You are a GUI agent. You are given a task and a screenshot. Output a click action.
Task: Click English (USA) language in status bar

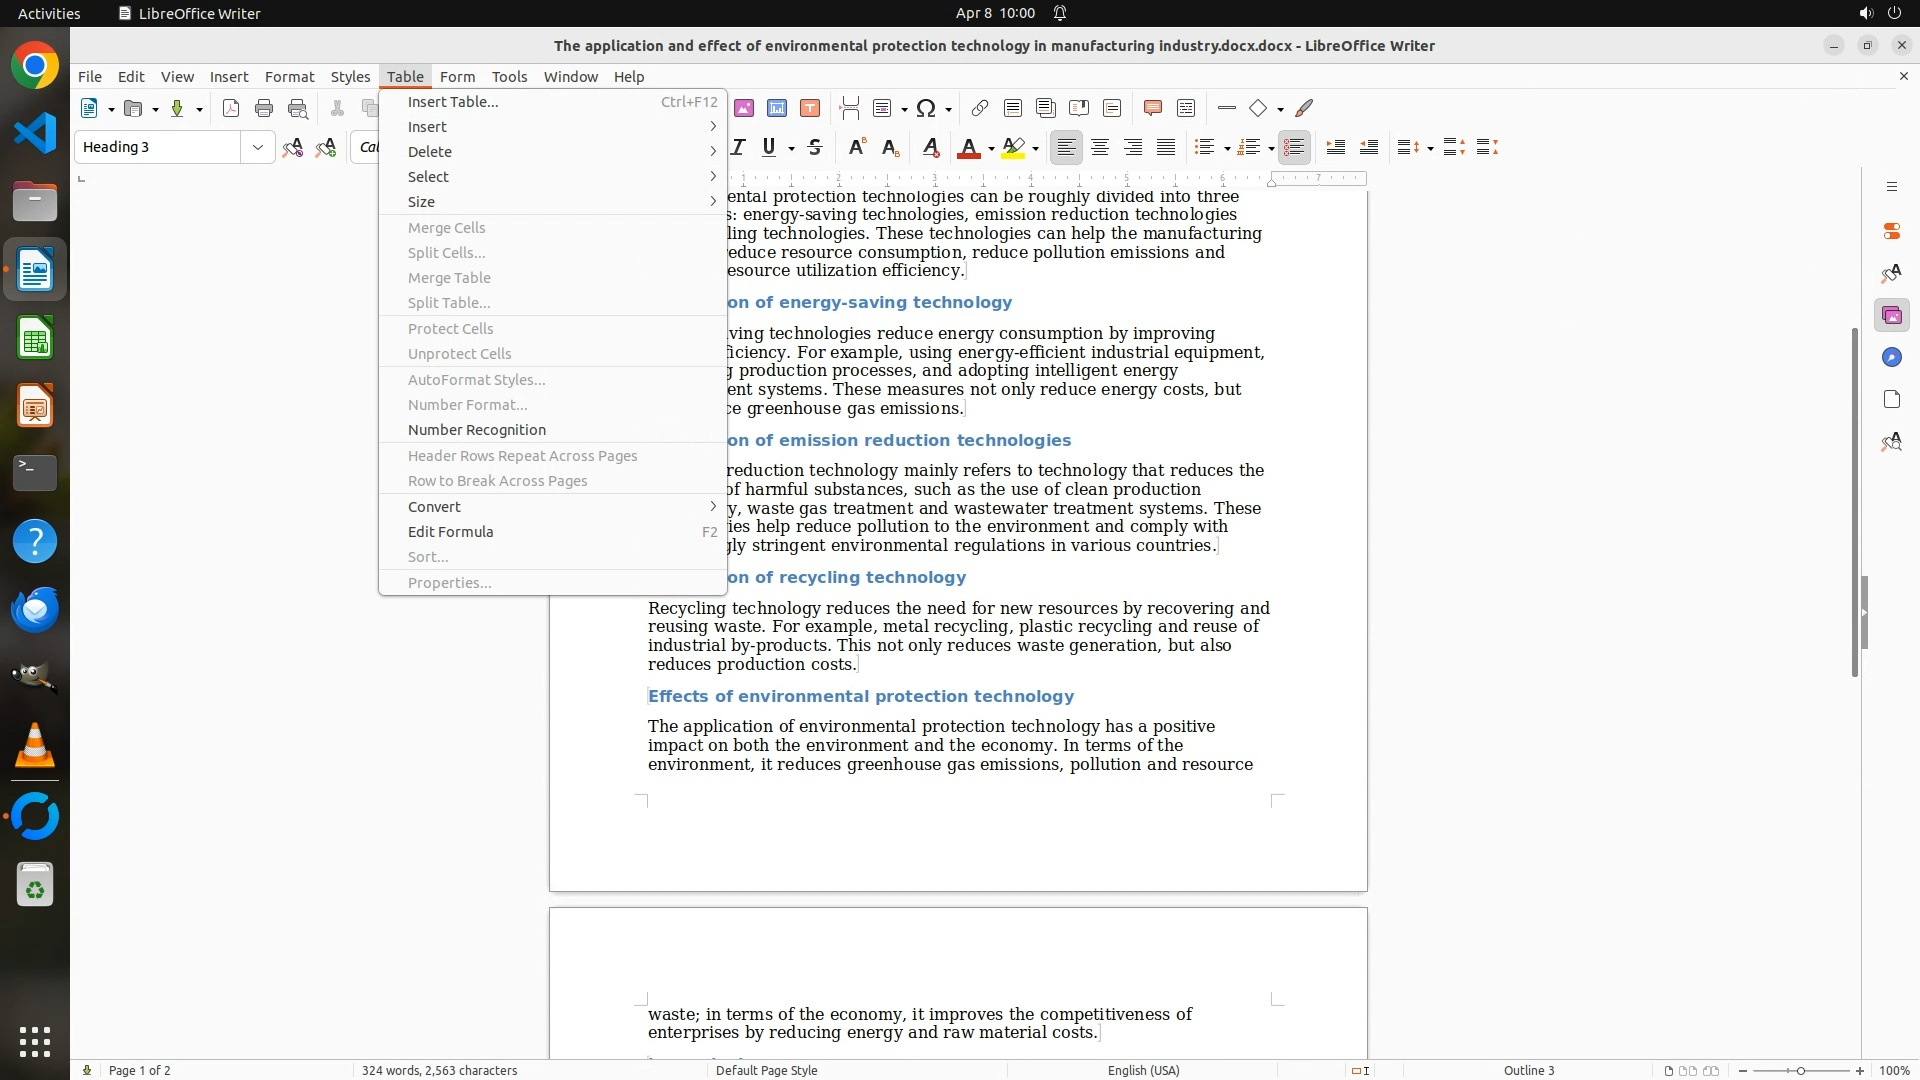[x=1143, y=1070]
